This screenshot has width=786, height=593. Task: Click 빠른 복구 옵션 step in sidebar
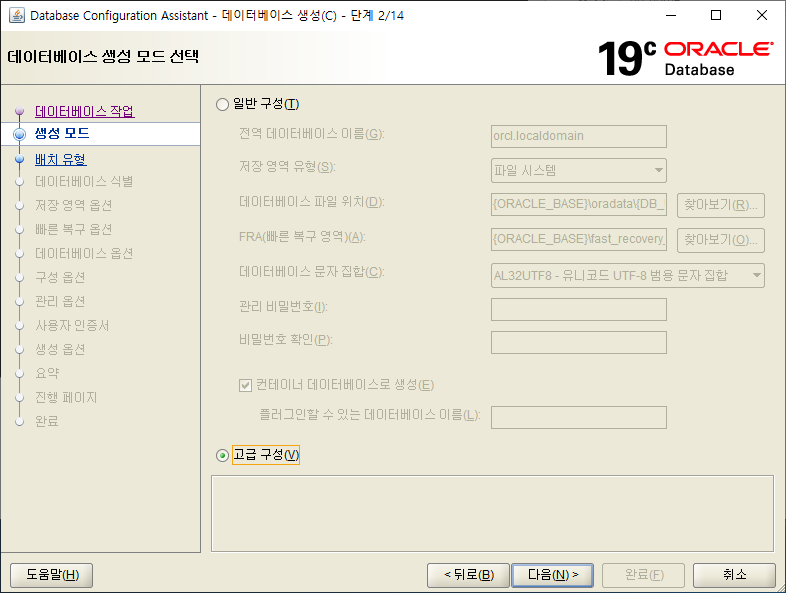(73, 230)
